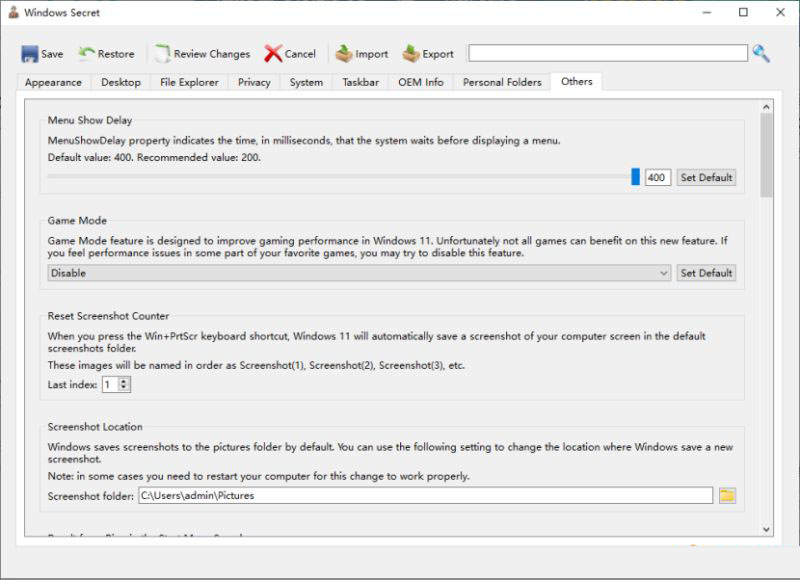The width and height of the screenshot is (800, 580).
Task: Click the Last index spinner box
Action: point(116,384)
